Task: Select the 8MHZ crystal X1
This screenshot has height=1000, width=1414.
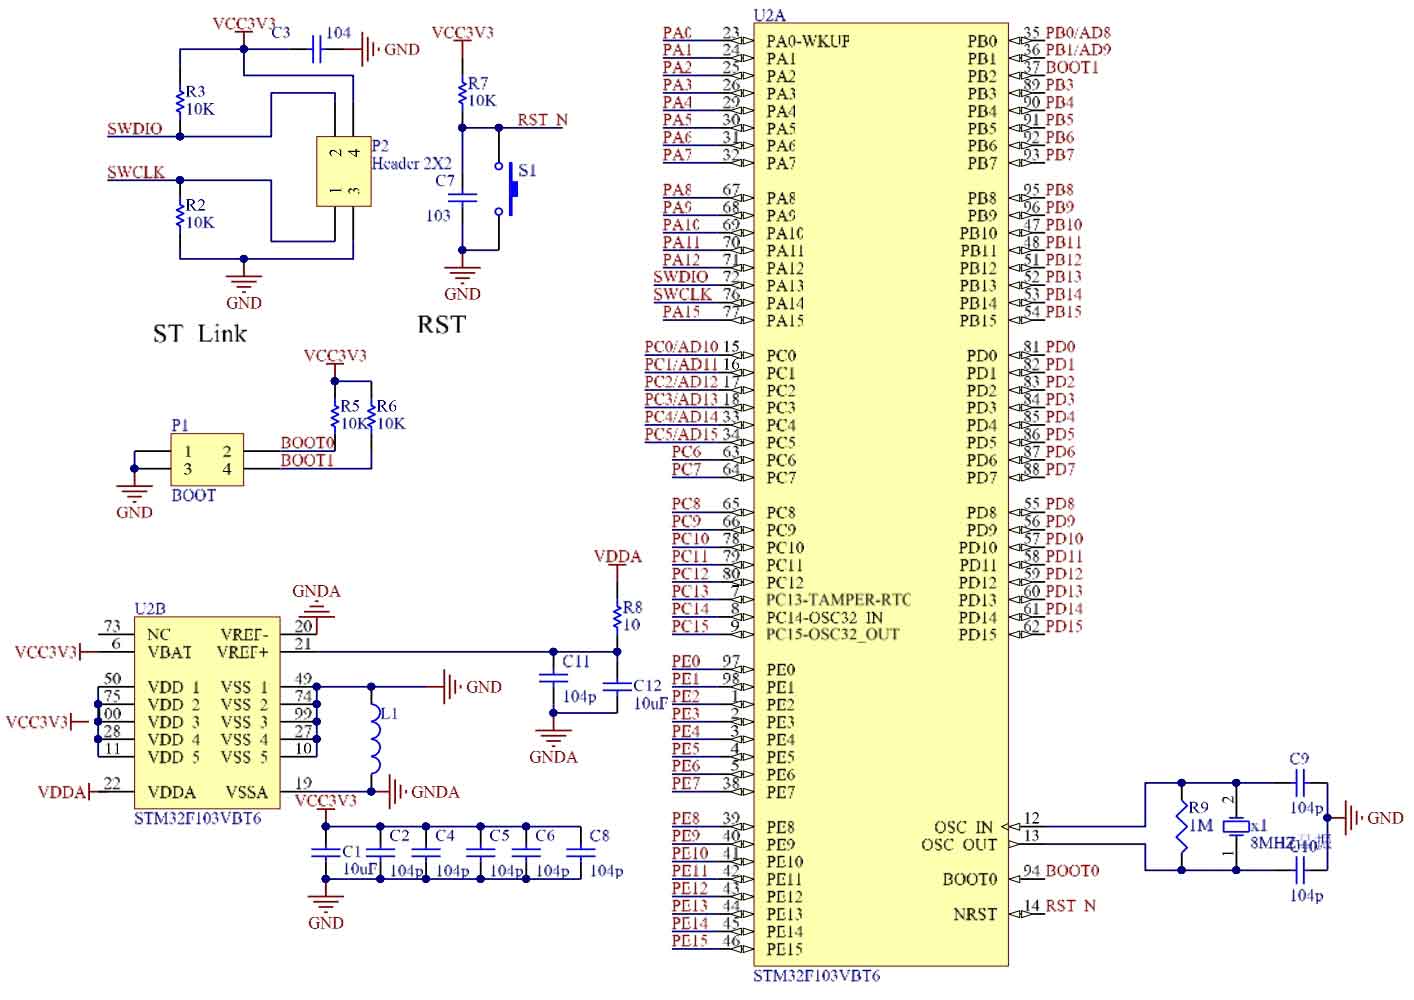Action: click(x=1236, y=827)
